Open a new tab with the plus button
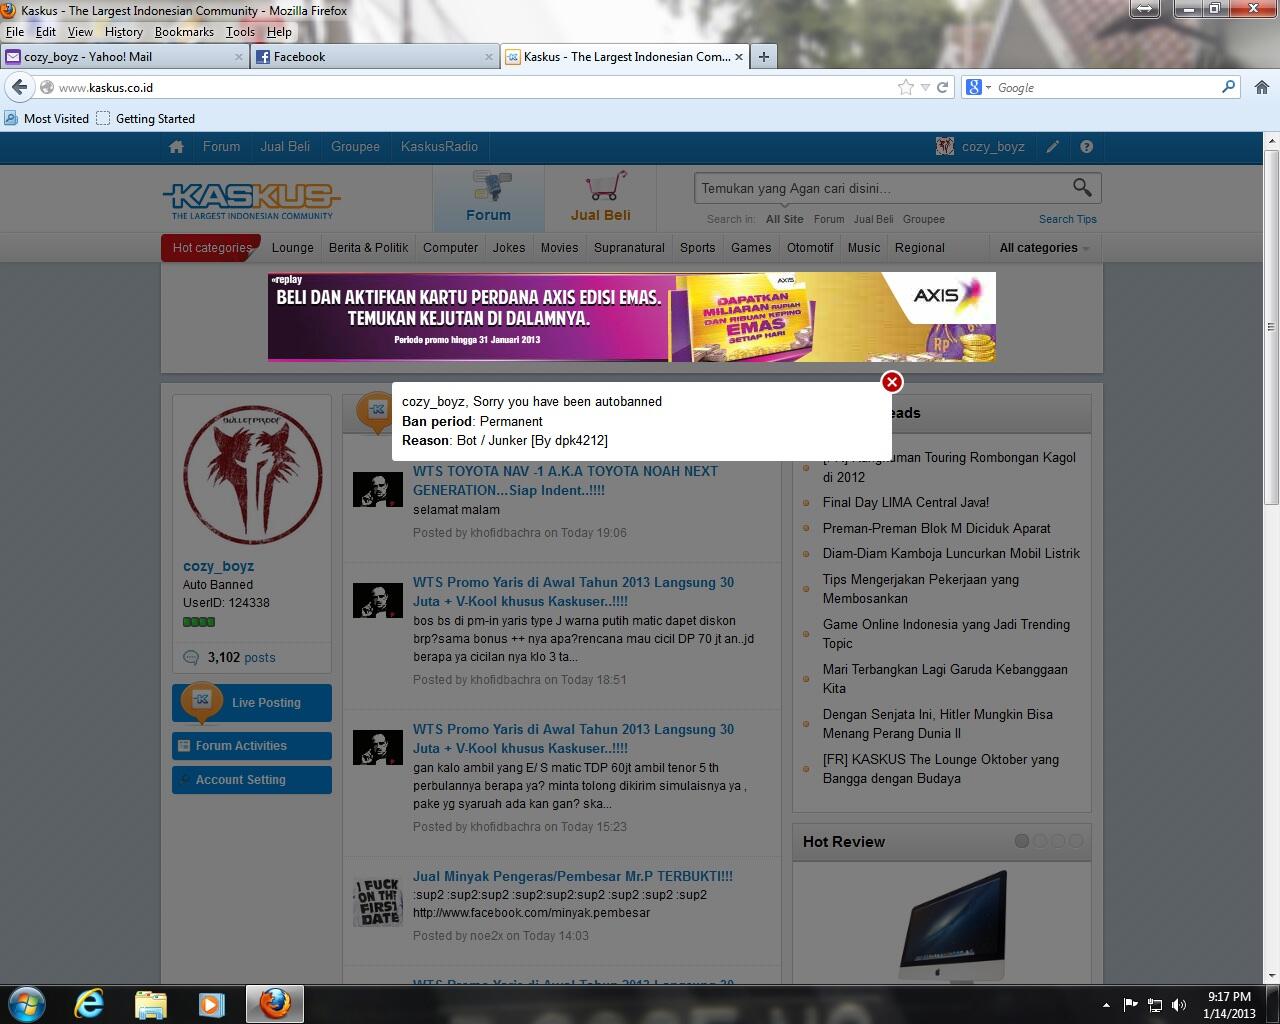Screen dimensions: 1280x1024 point(764,57)
